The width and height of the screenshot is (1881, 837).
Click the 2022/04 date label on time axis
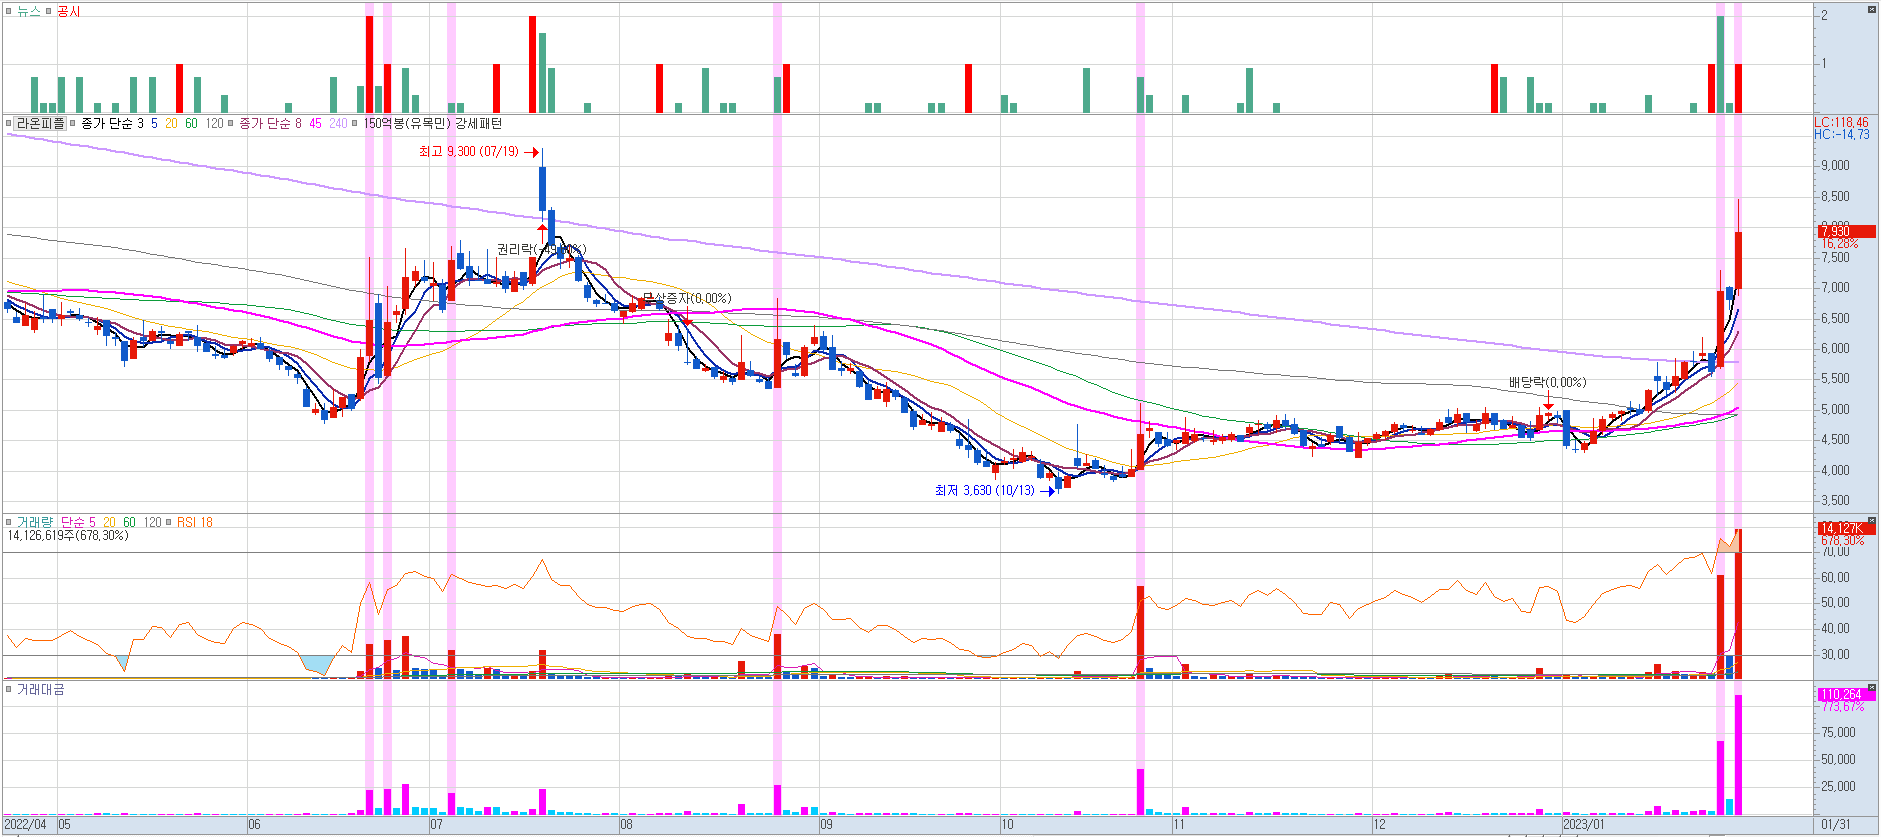coord(25,825)
